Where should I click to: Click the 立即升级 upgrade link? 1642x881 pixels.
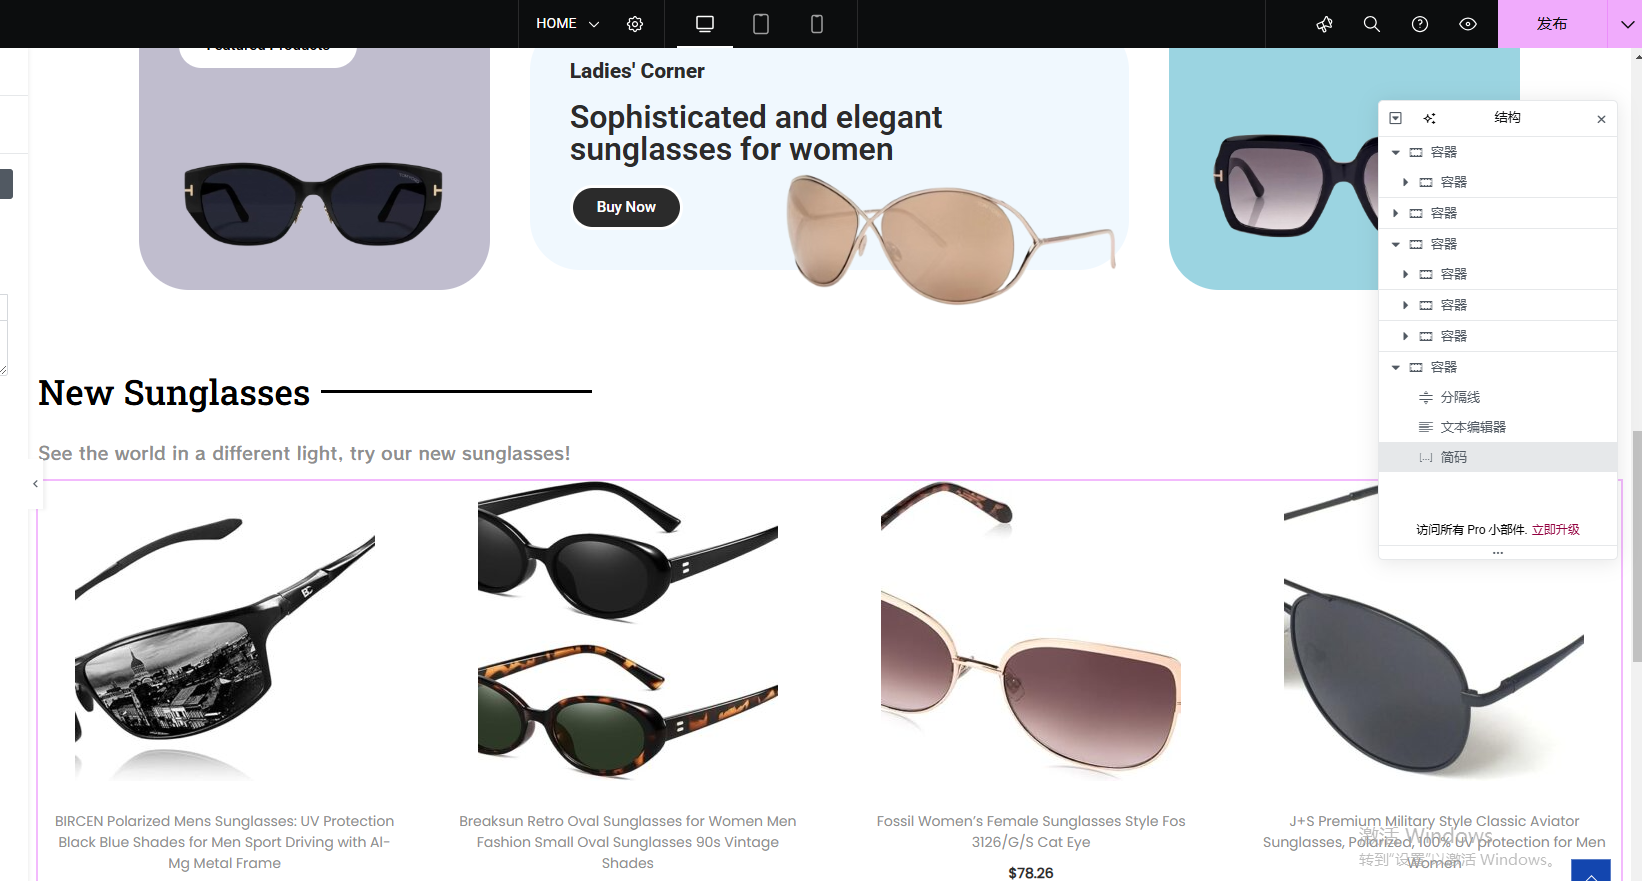(x=1555, y=530)
